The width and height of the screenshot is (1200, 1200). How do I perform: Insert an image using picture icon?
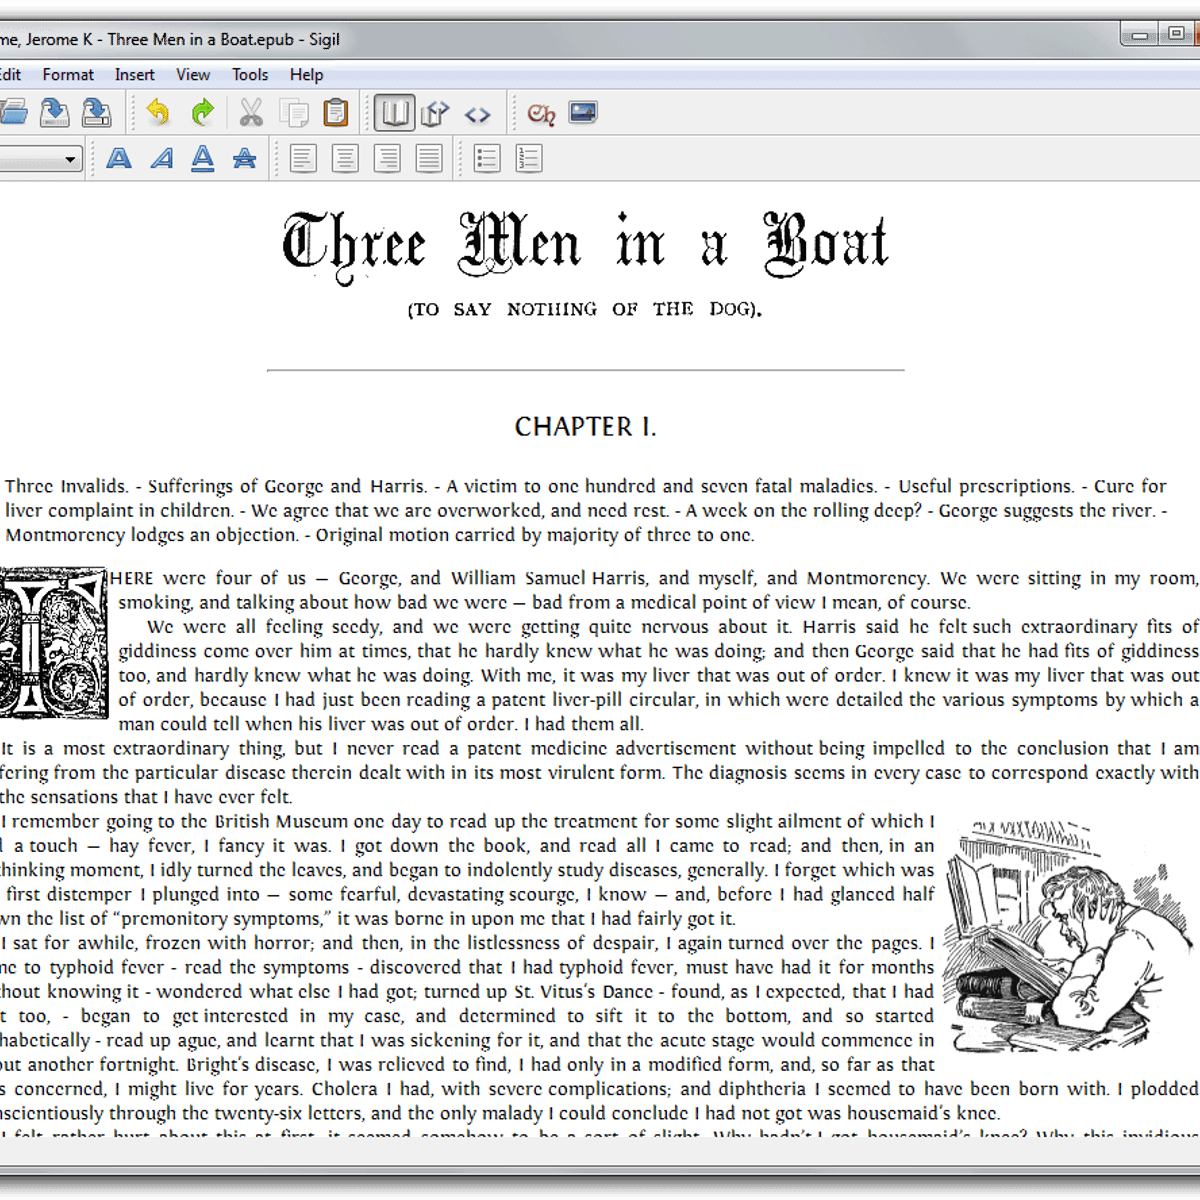[583, 112]
